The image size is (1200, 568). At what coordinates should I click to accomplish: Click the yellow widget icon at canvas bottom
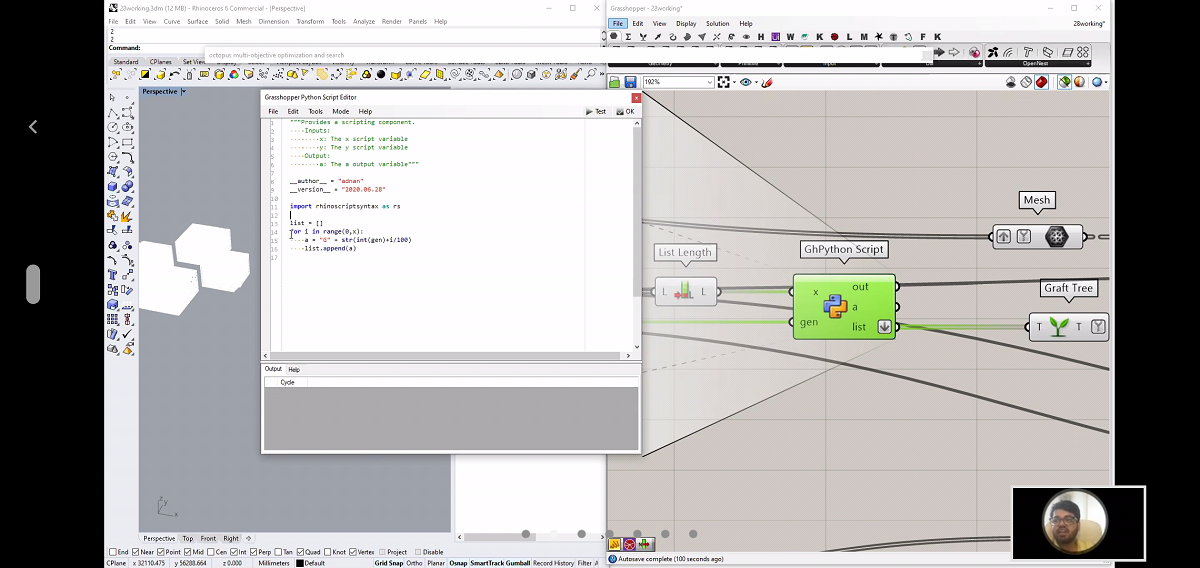614,544
